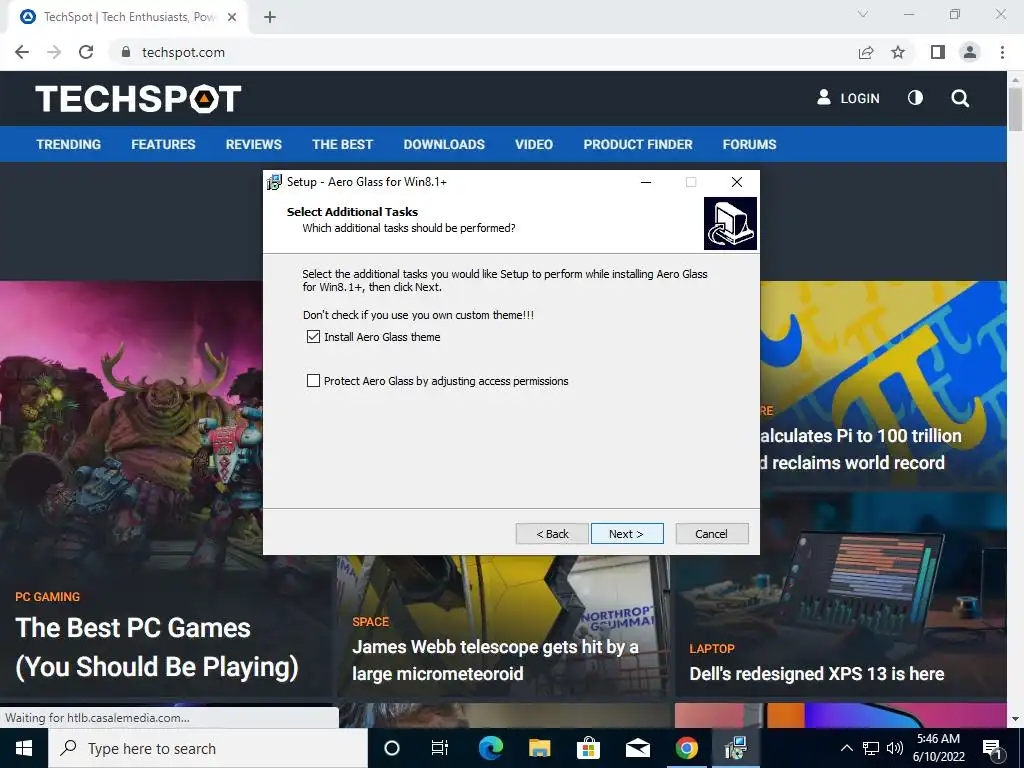The image size is (1024, 768).
Task: Open Cortana circle icon on taskbar
Action: (392, 748)
